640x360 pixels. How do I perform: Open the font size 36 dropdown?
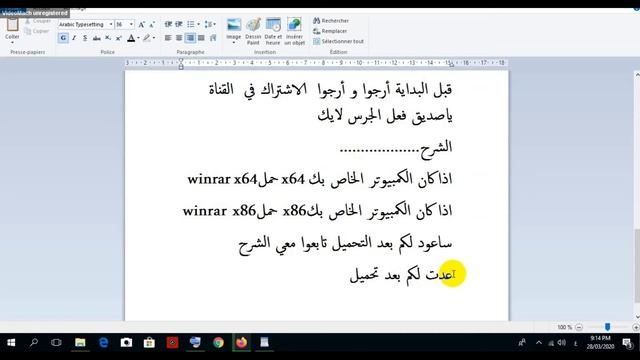tap(131, 24)
